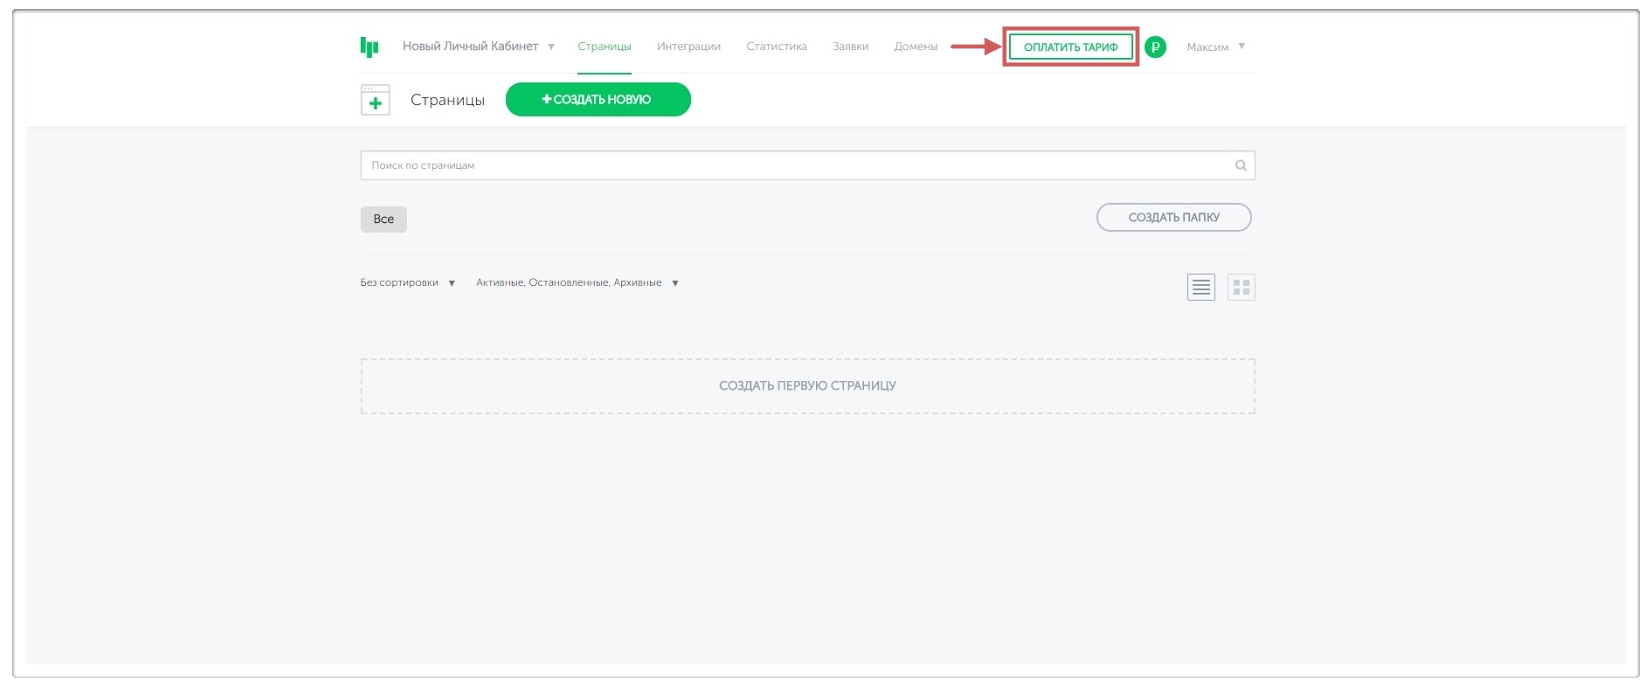The width and height of the screenshot is (1652, 697).
Task: Select the Все folder filter
Action: (x=383, y=219)
